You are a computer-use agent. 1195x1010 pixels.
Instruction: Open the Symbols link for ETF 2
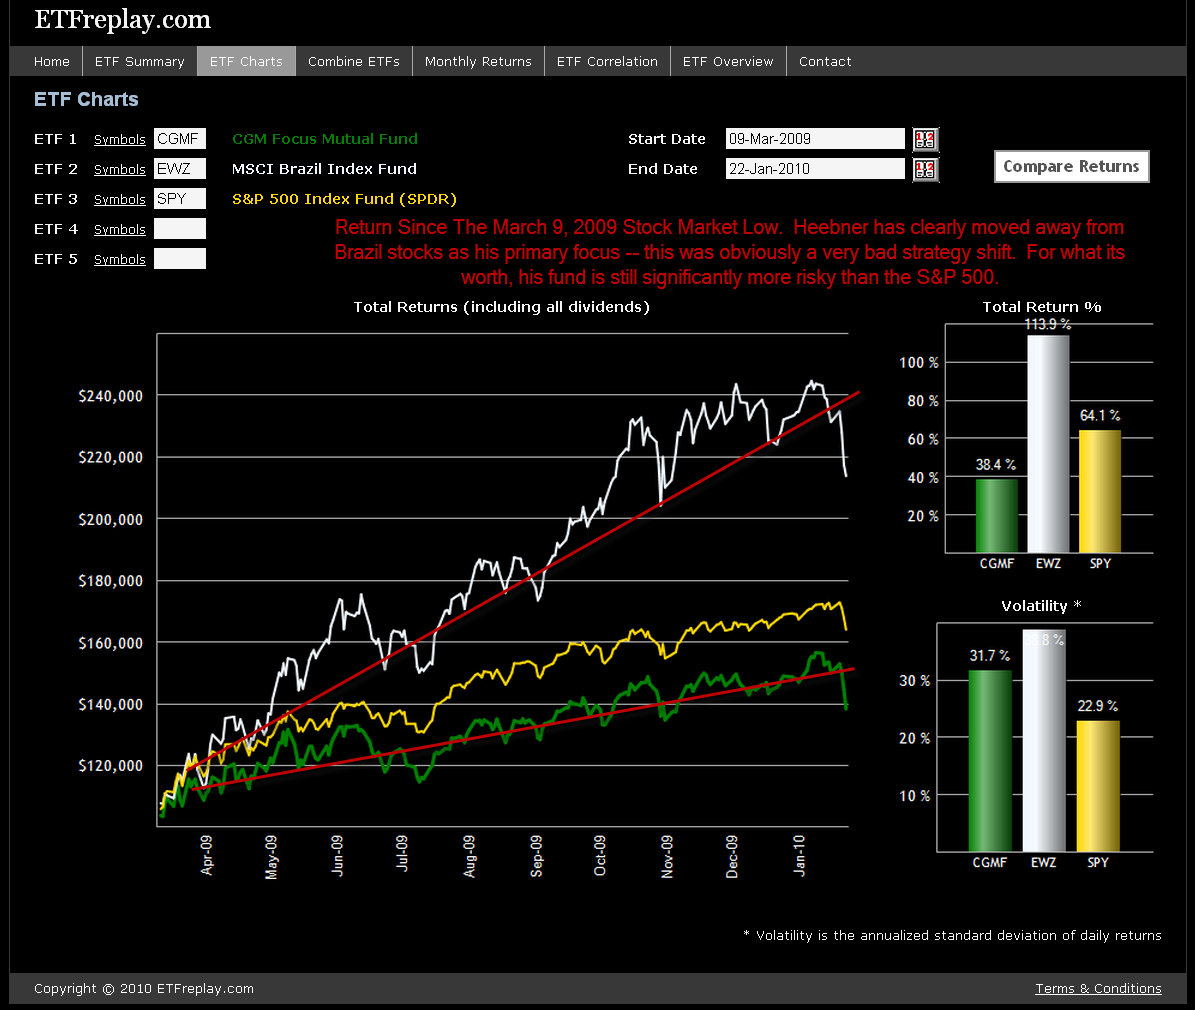pos(120,169)
